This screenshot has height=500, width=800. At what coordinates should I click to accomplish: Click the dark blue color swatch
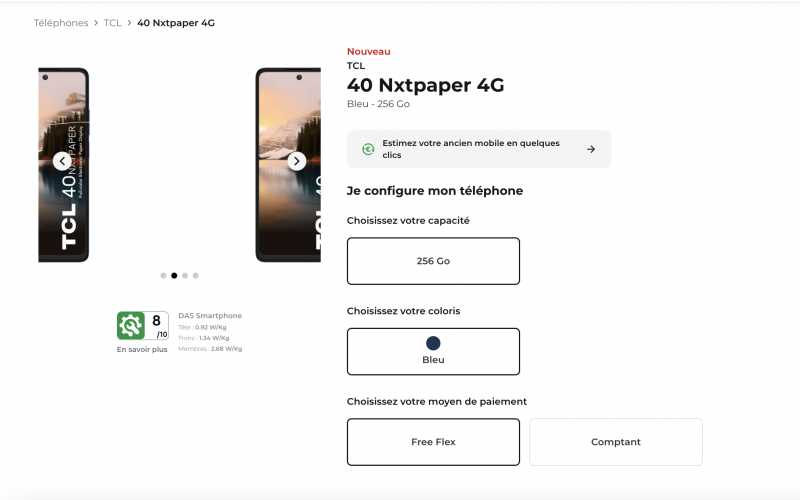[x=433, y=343]
